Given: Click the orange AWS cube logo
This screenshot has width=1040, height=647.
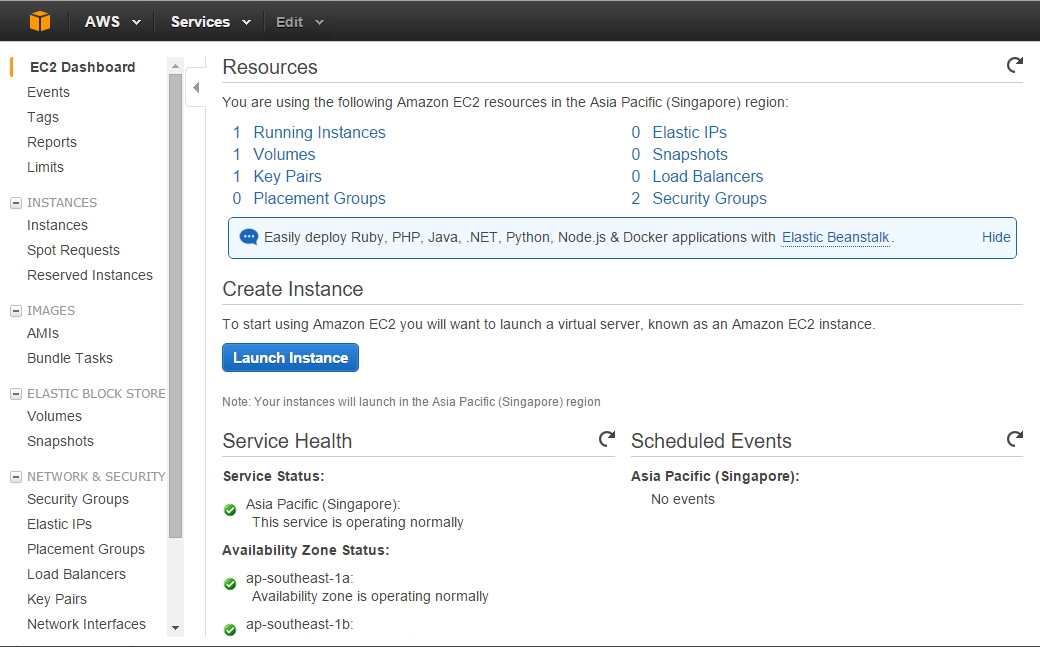Looking at the screenshot, I should (40, 21).
